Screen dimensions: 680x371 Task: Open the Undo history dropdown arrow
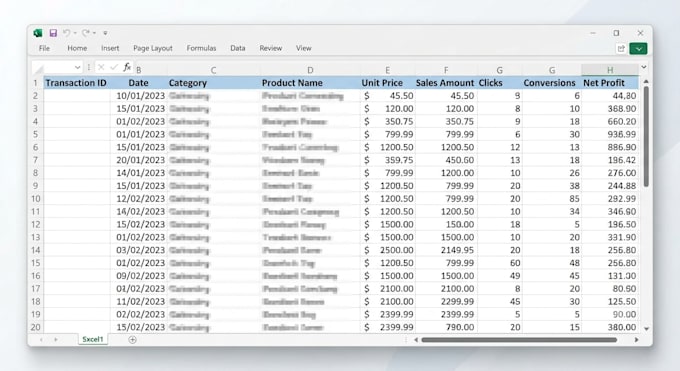click(x=75, y=33)
